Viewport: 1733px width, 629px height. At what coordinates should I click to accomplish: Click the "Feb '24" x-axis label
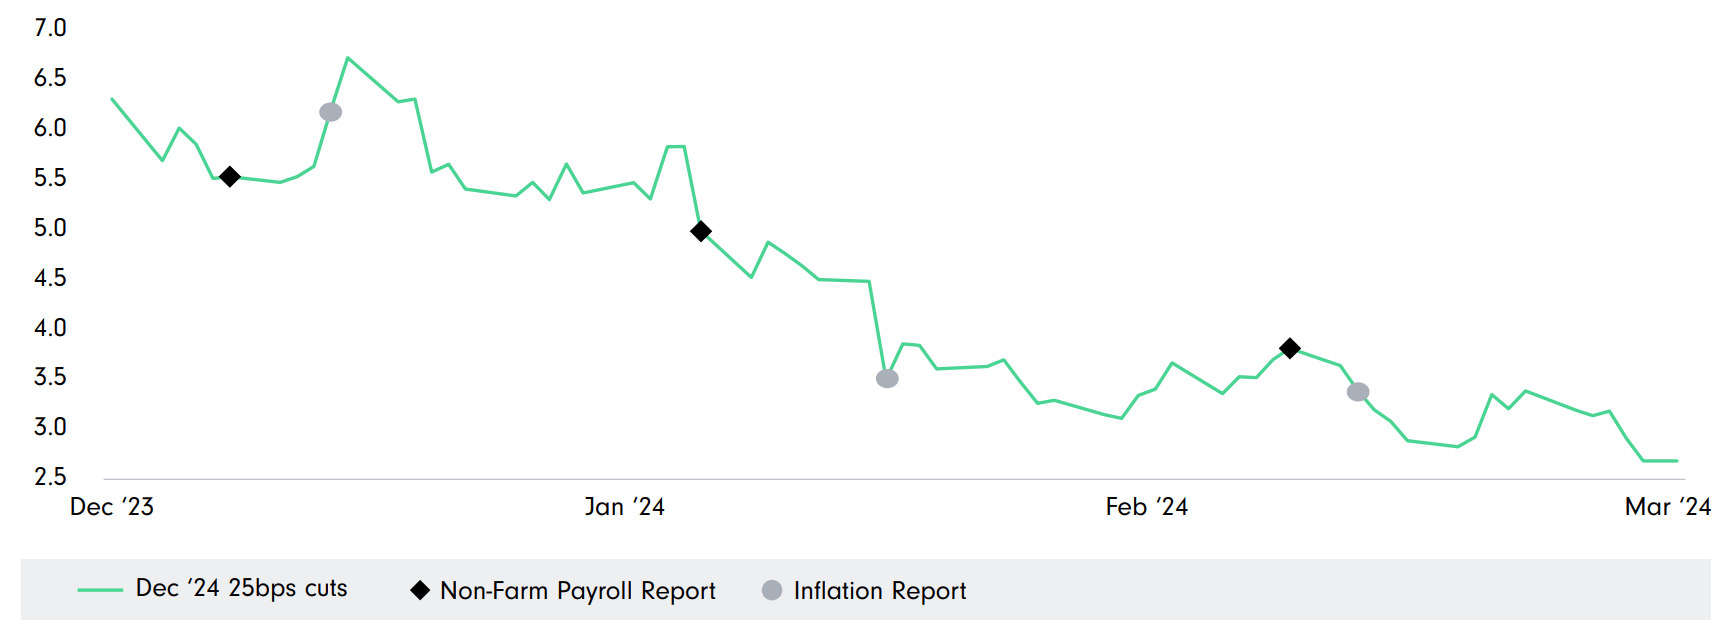tap(1147, 507)
